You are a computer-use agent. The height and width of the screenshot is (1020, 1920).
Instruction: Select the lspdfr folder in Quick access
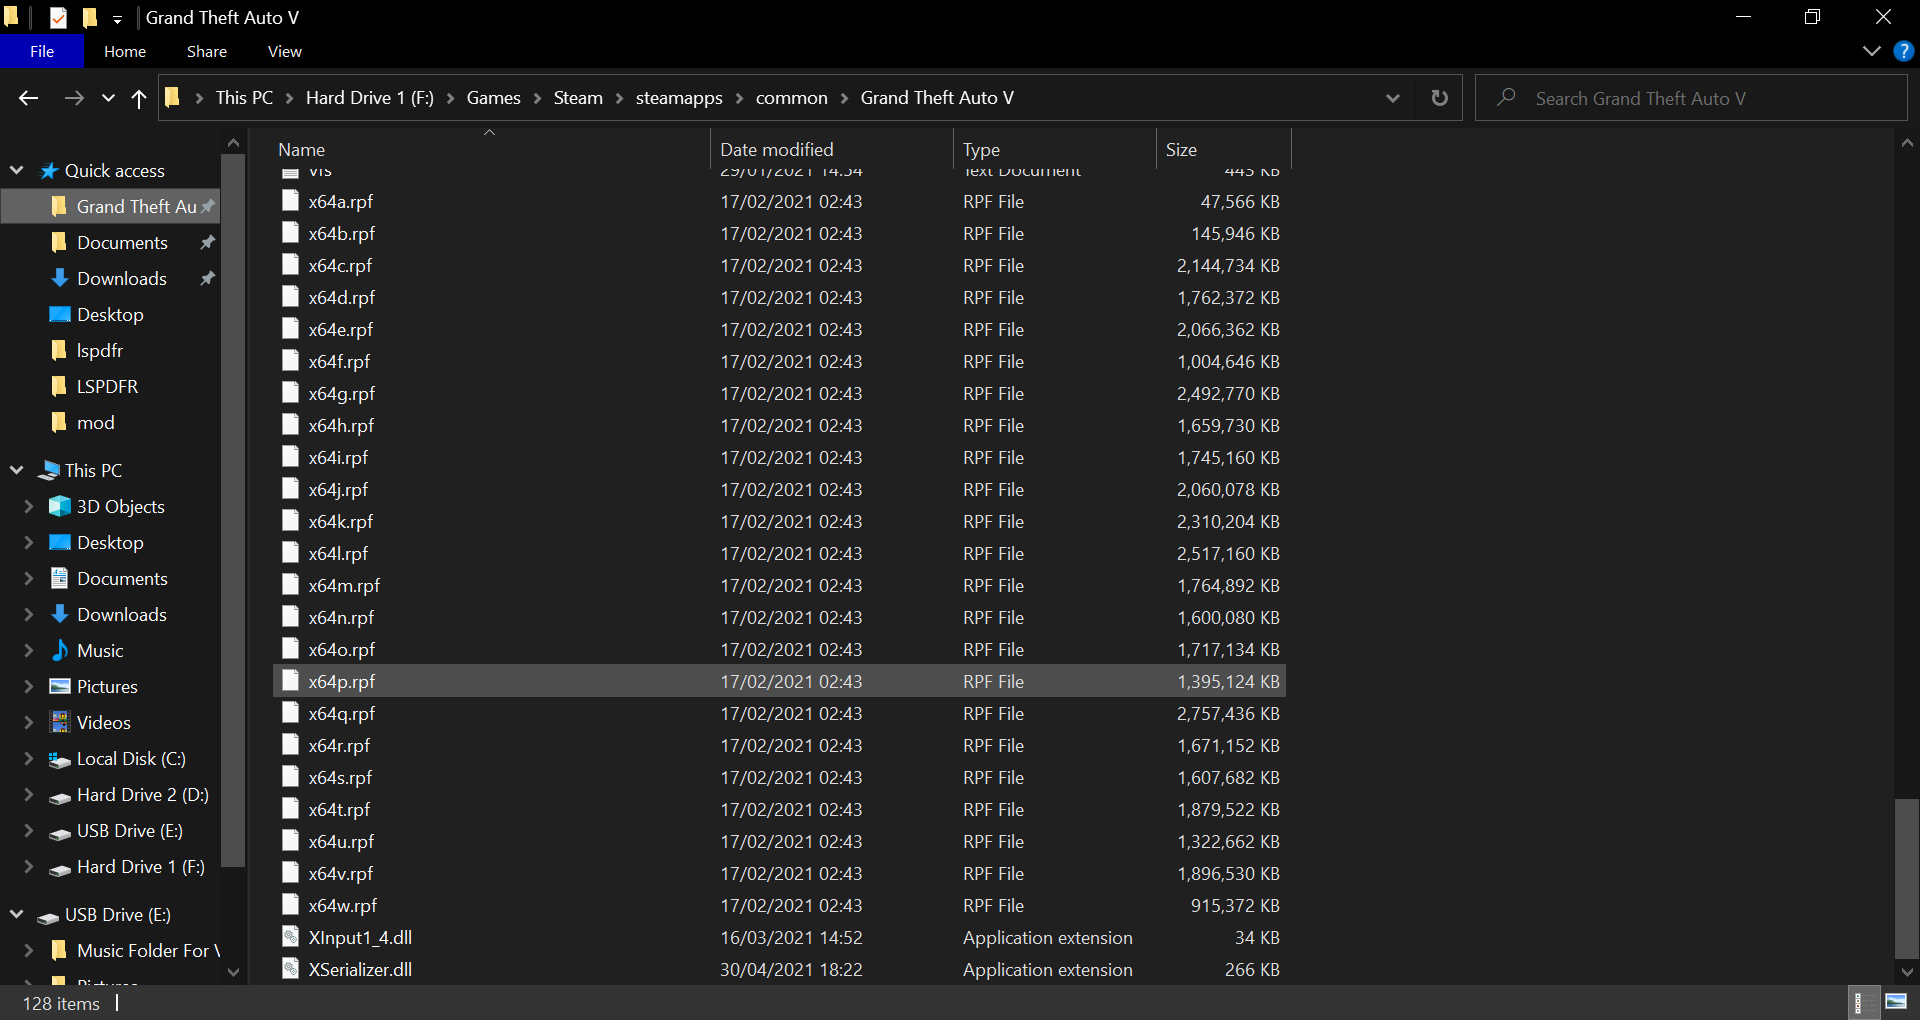click(100, 351)
